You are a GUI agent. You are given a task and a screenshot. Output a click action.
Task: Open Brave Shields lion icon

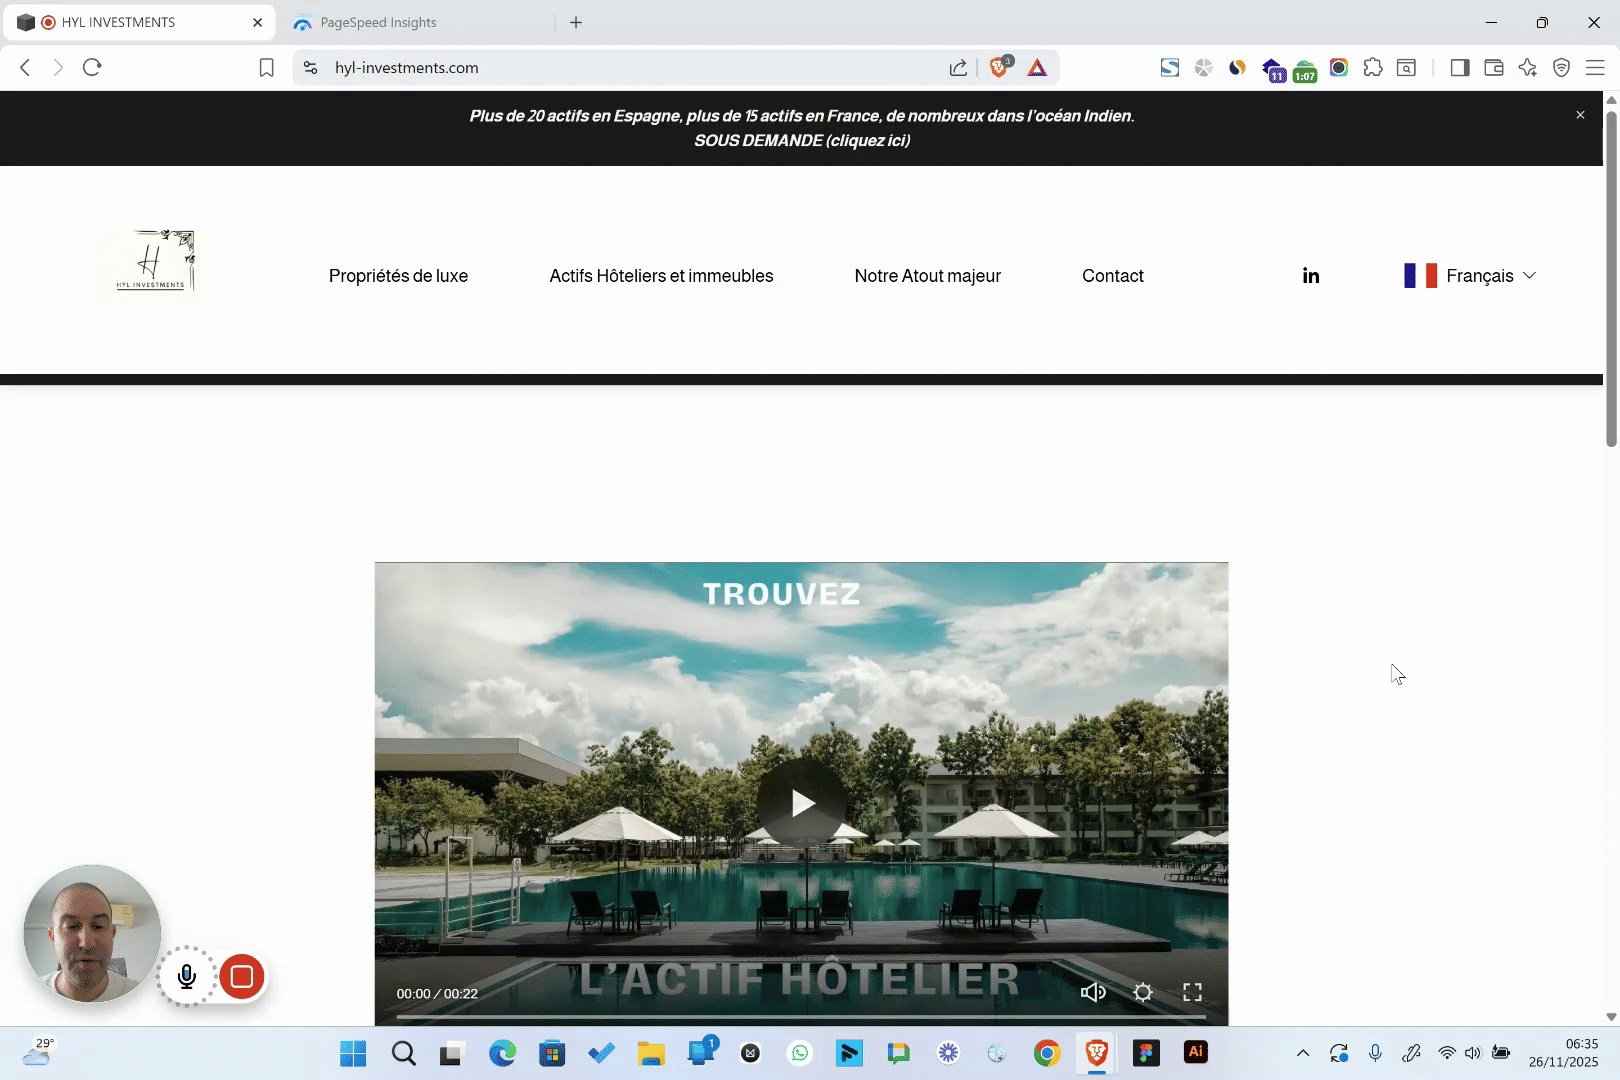coord(998,67)
